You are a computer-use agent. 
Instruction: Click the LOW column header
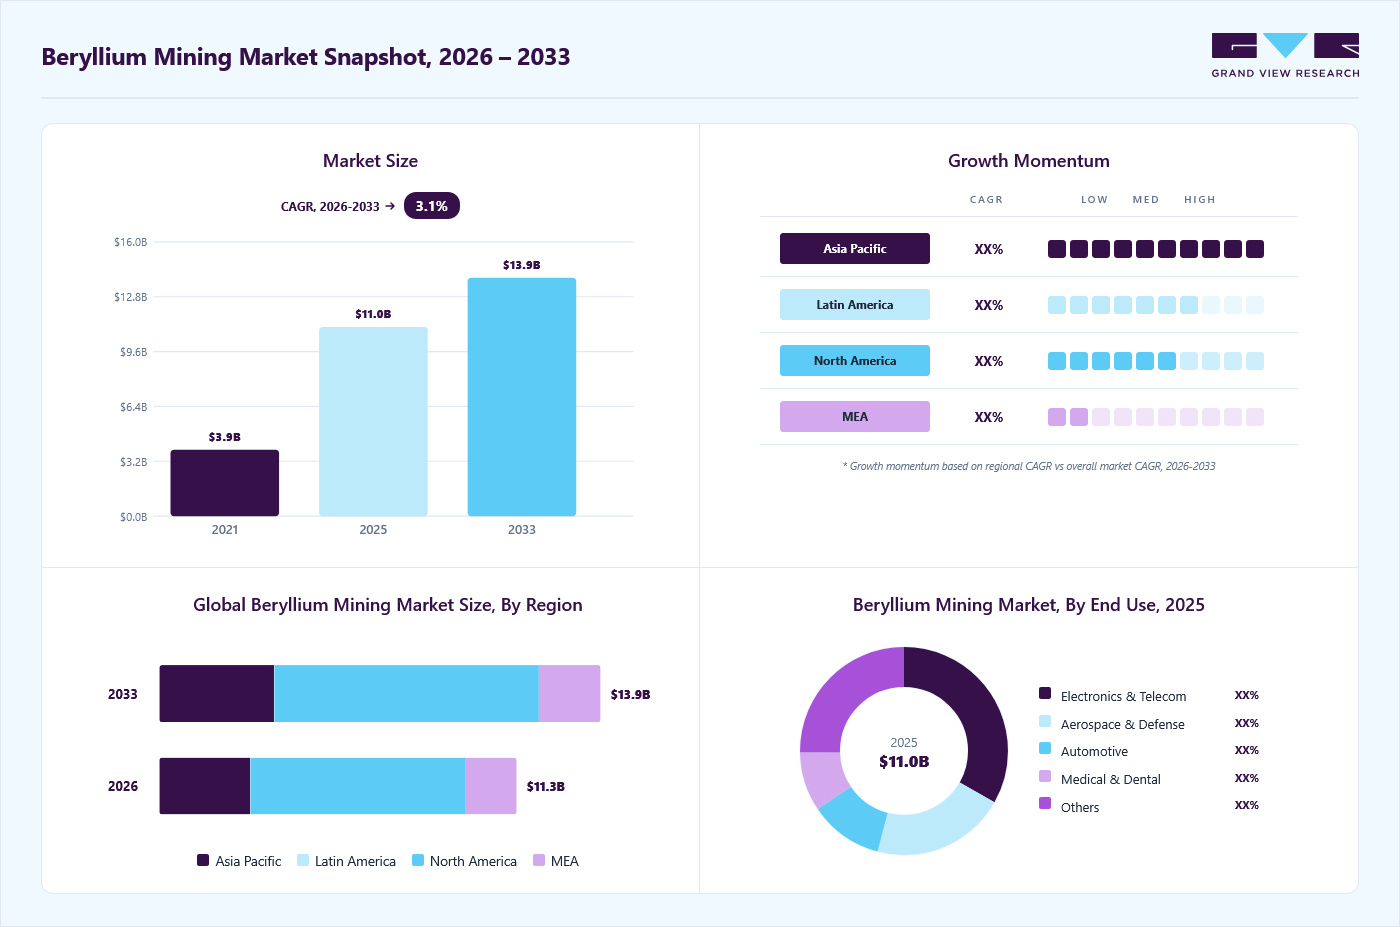tap(1094, 200)
